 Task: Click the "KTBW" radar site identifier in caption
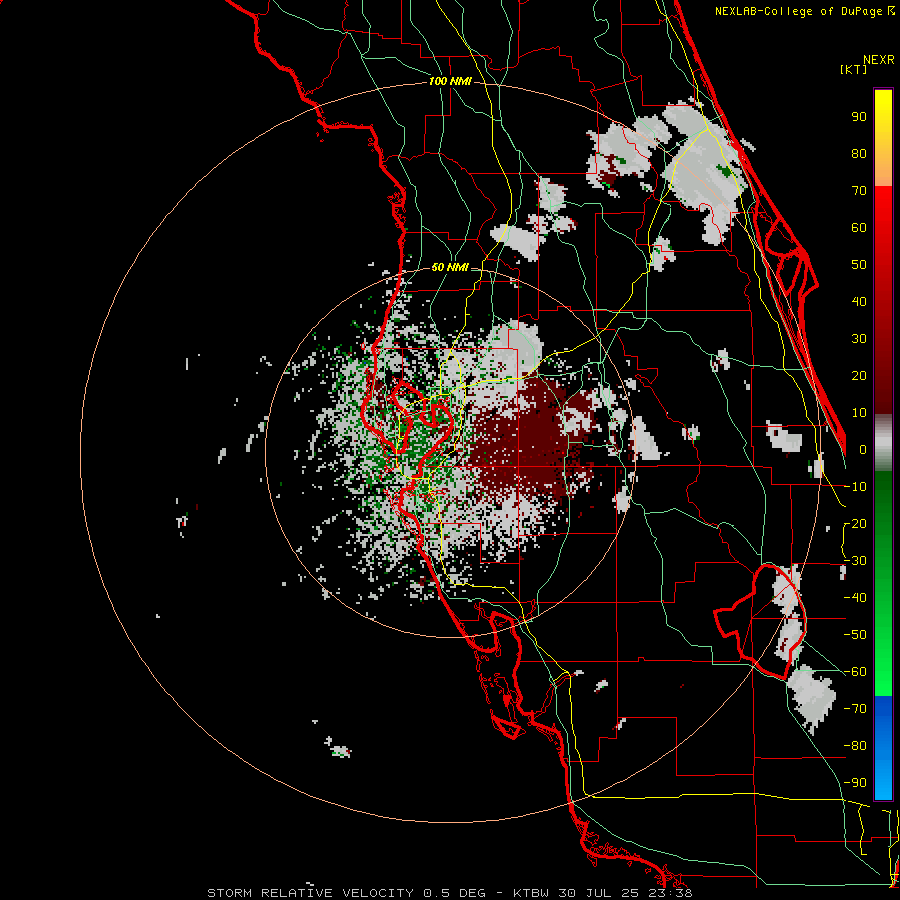pos(532,893)
